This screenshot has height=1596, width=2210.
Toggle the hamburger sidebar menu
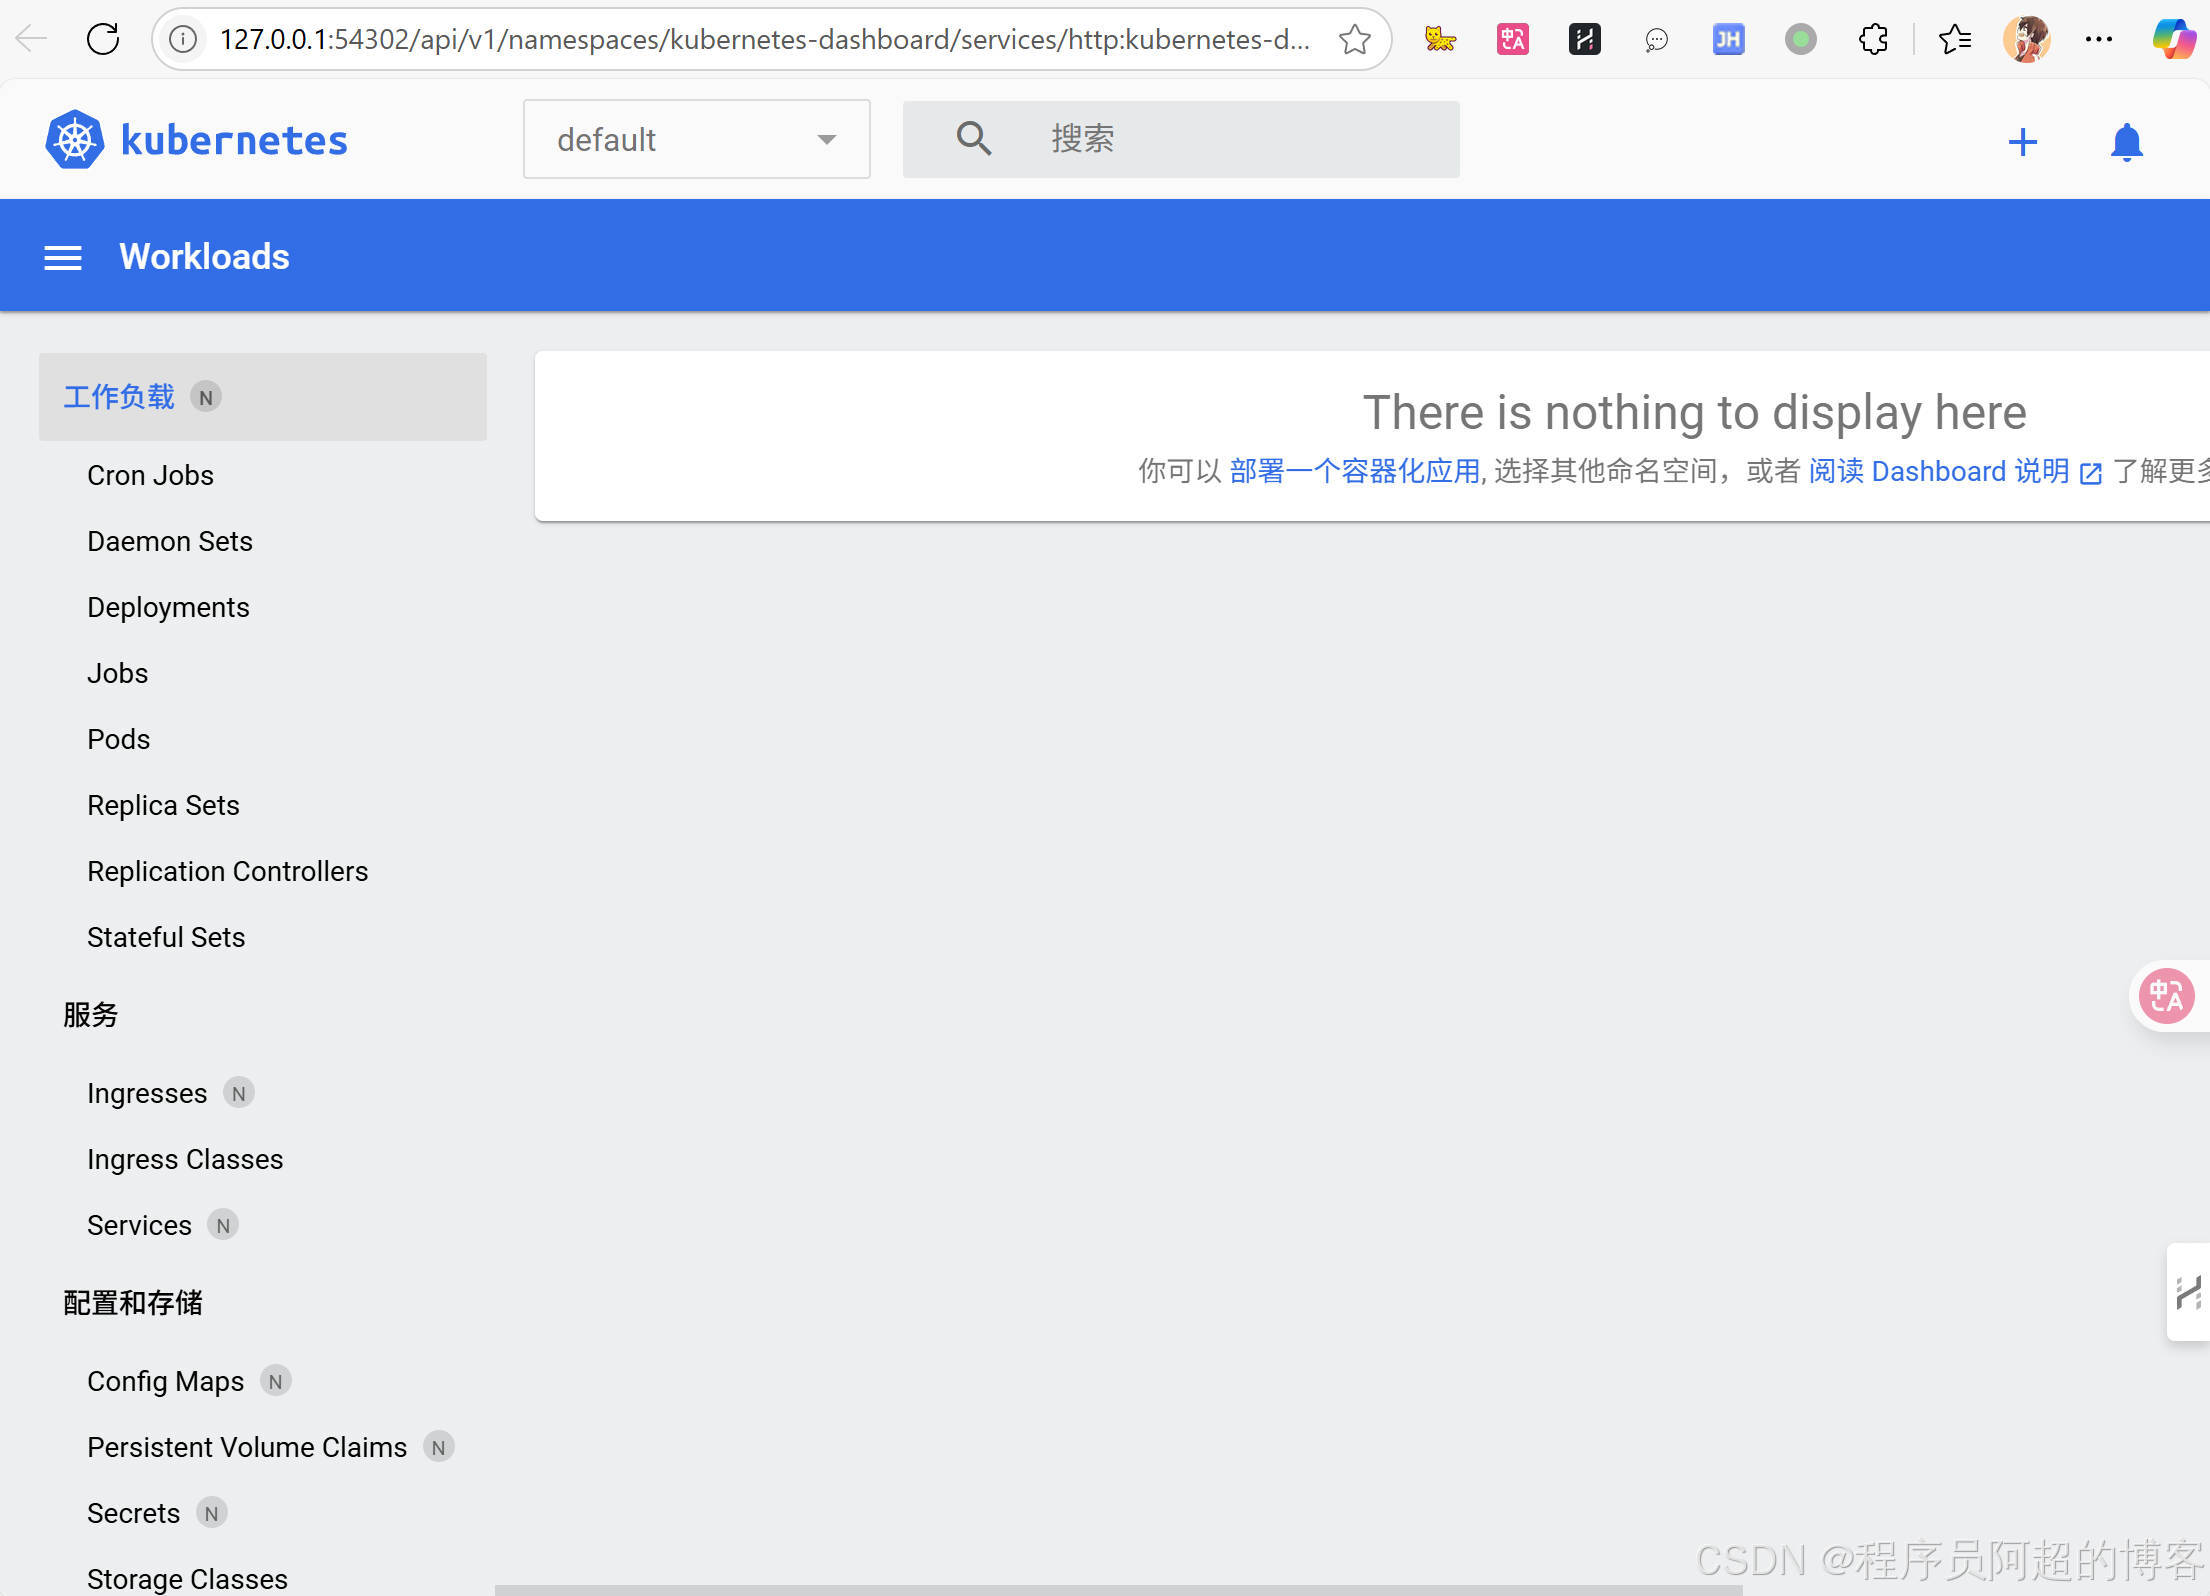coord(63,257)
